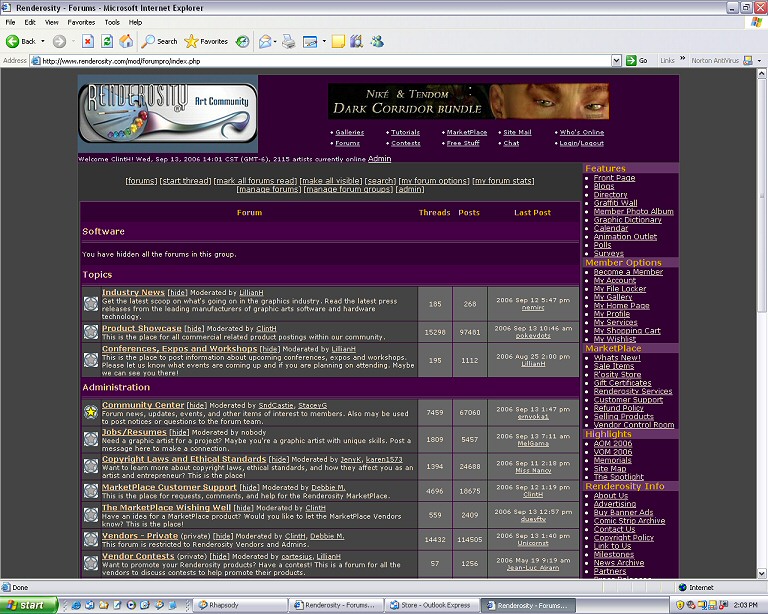The image size is (768, 614).
Task: Expand the Back button history dropdown
Action: click(43, 41)
